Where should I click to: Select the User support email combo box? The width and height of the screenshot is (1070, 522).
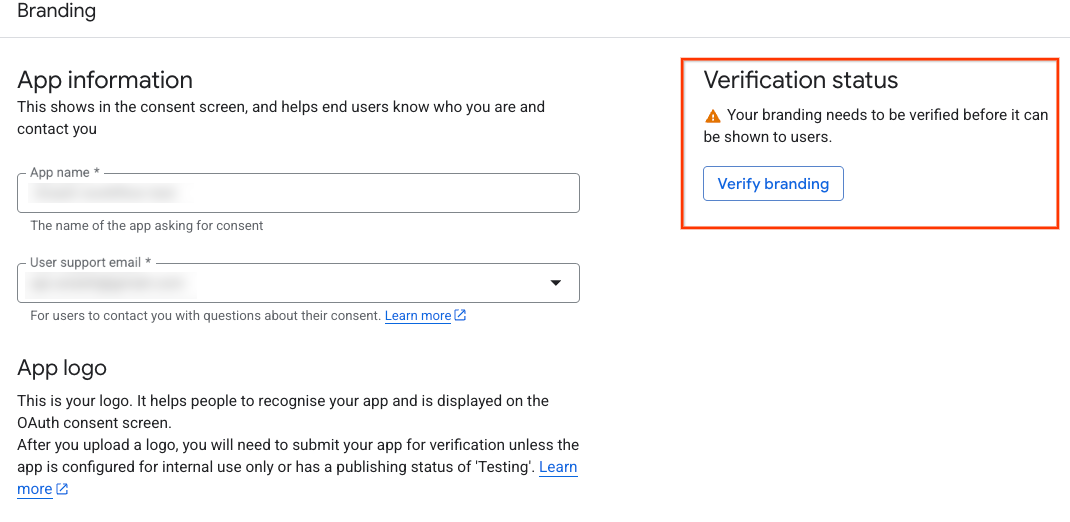(298, 283)
